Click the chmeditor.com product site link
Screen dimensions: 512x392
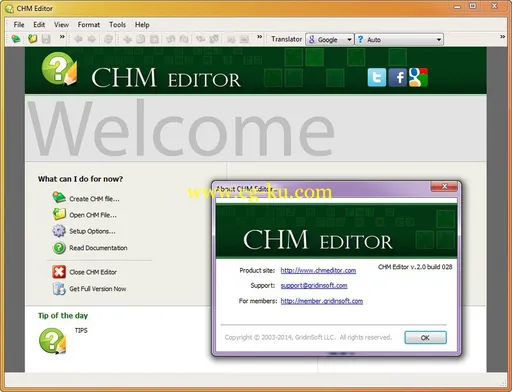coord(318,271)
